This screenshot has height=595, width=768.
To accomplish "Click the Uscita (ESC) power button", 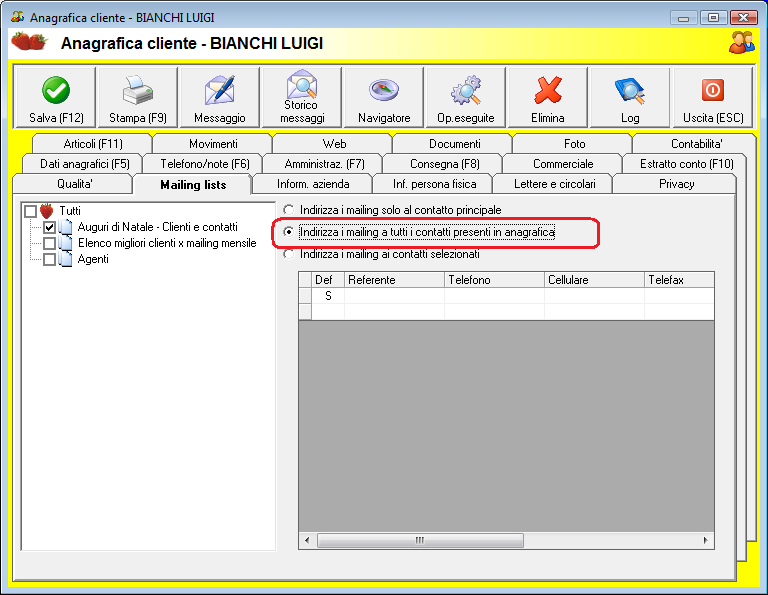I will tap(713, 97).
